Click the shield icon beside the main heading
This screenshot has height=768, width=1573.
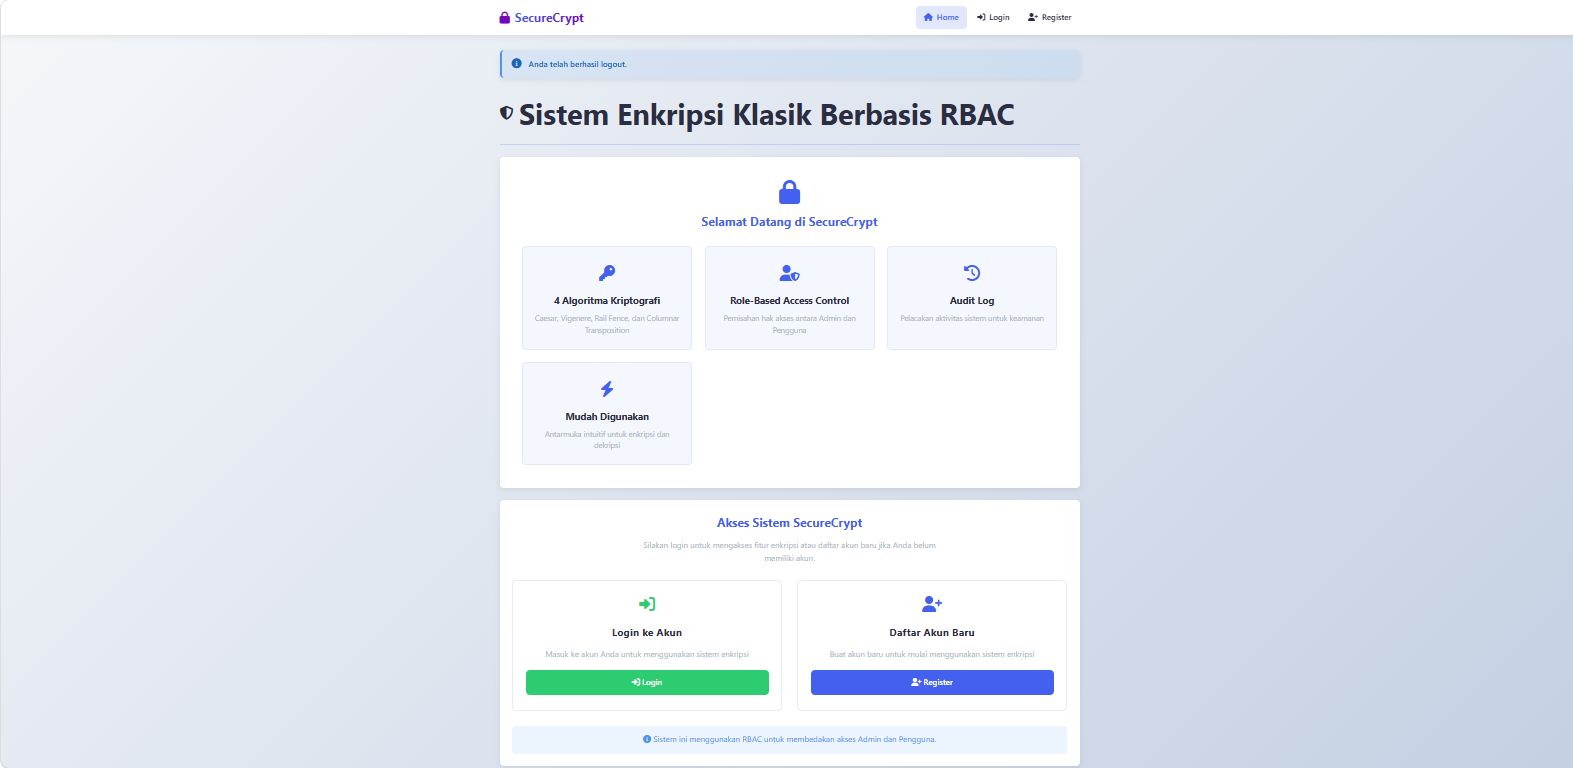tap(506, 114)
